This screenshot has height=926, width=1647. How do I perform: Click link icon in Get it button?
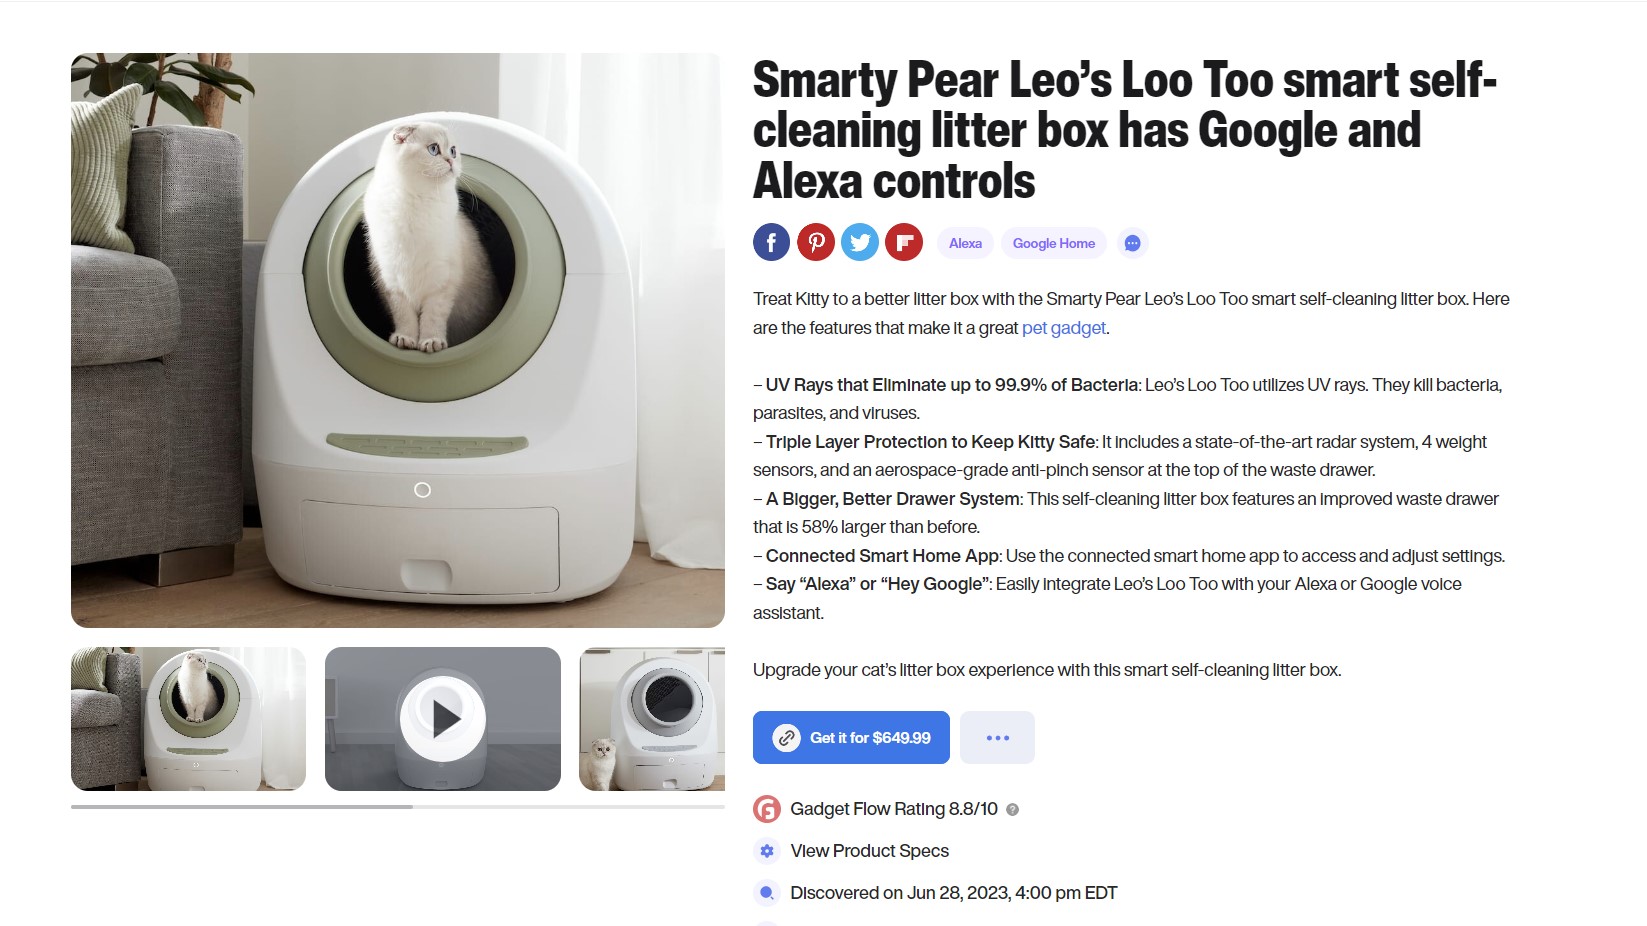point(787,738)
